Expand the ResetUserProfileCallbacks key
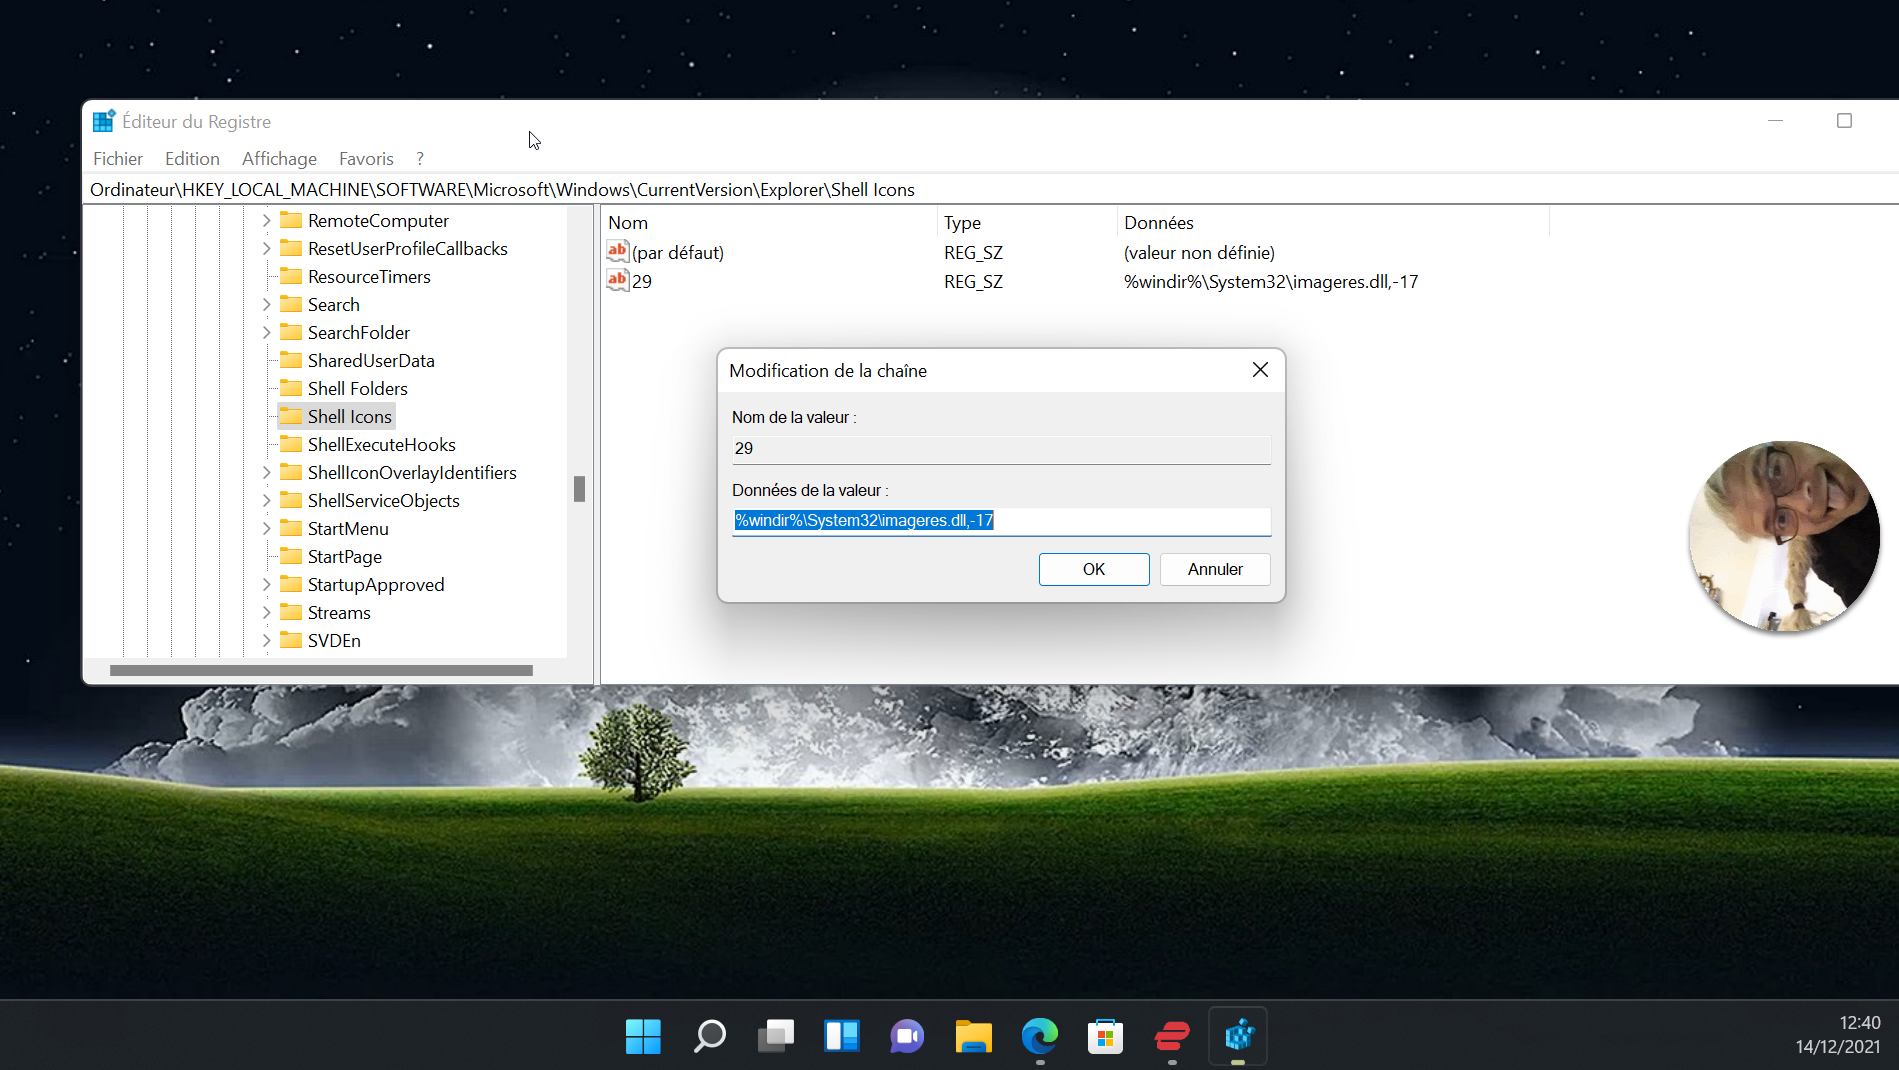 point(266,248)
